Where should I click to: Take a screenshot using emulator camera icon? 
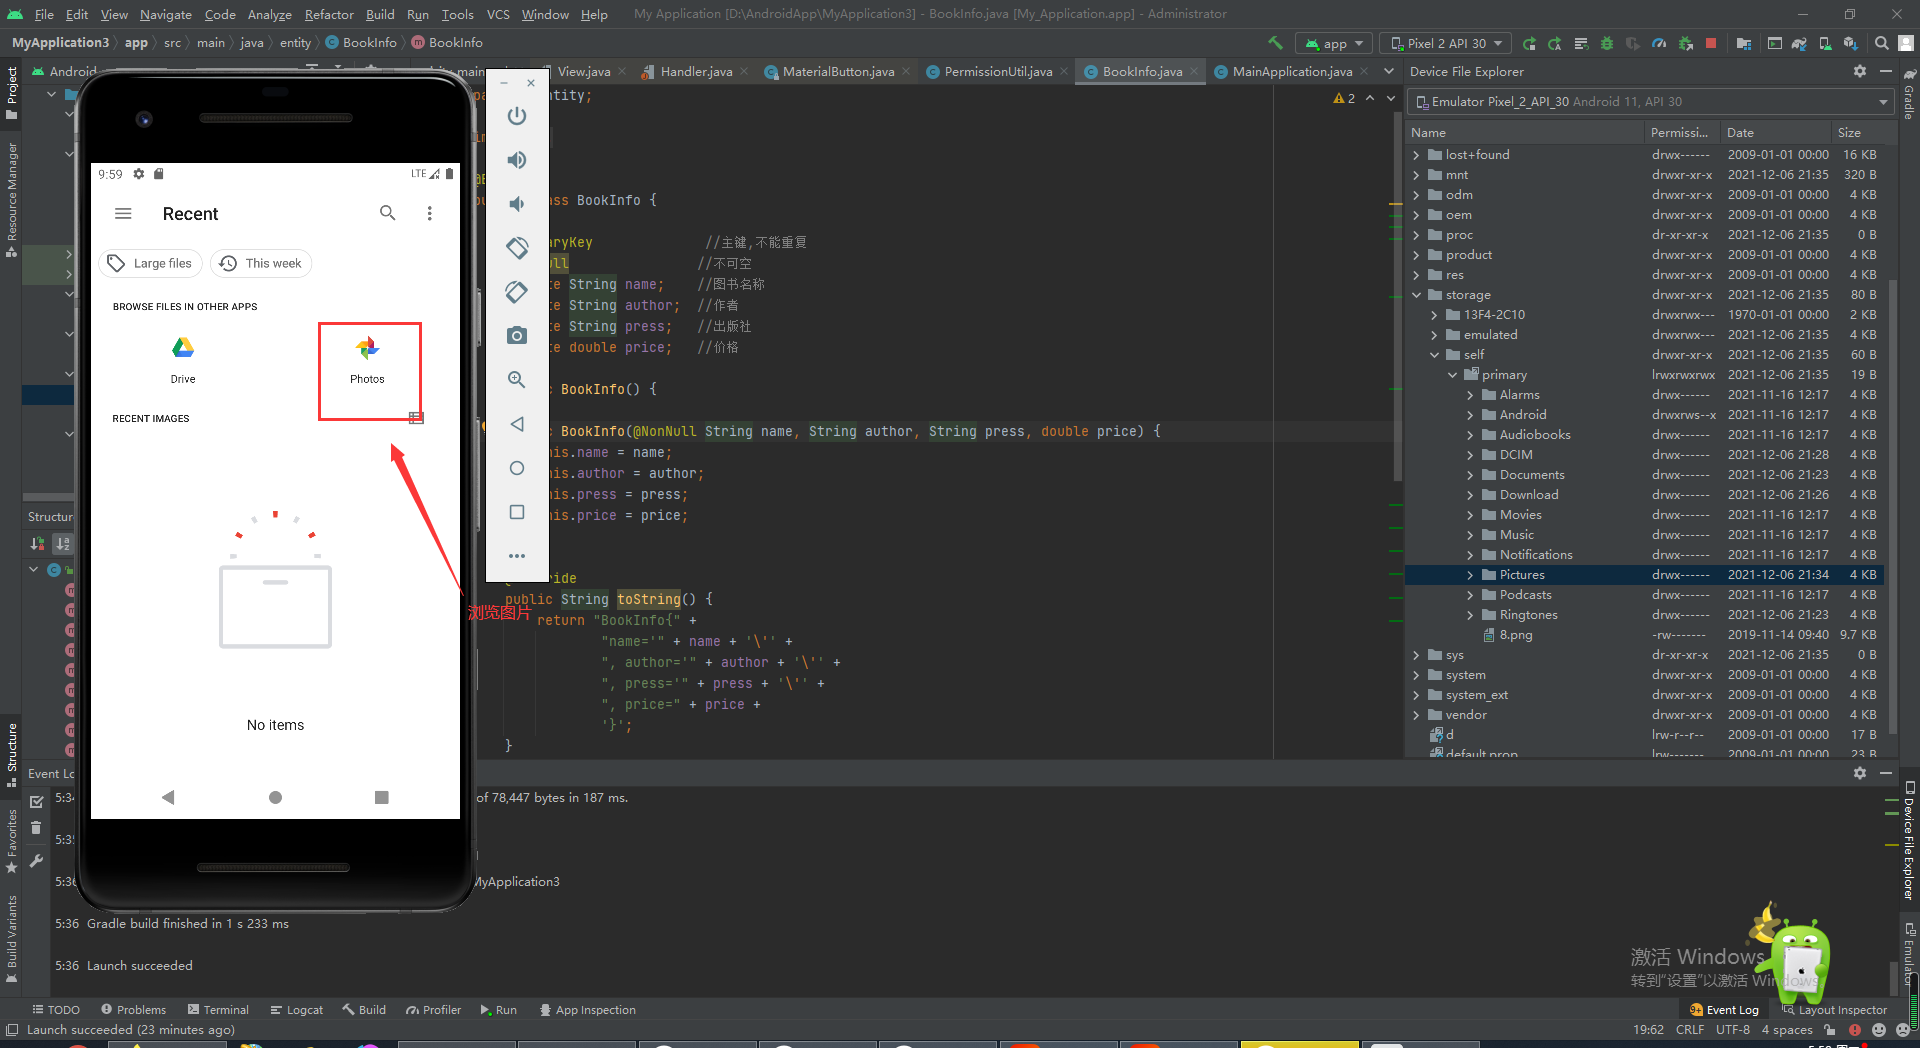coord(517,335)
